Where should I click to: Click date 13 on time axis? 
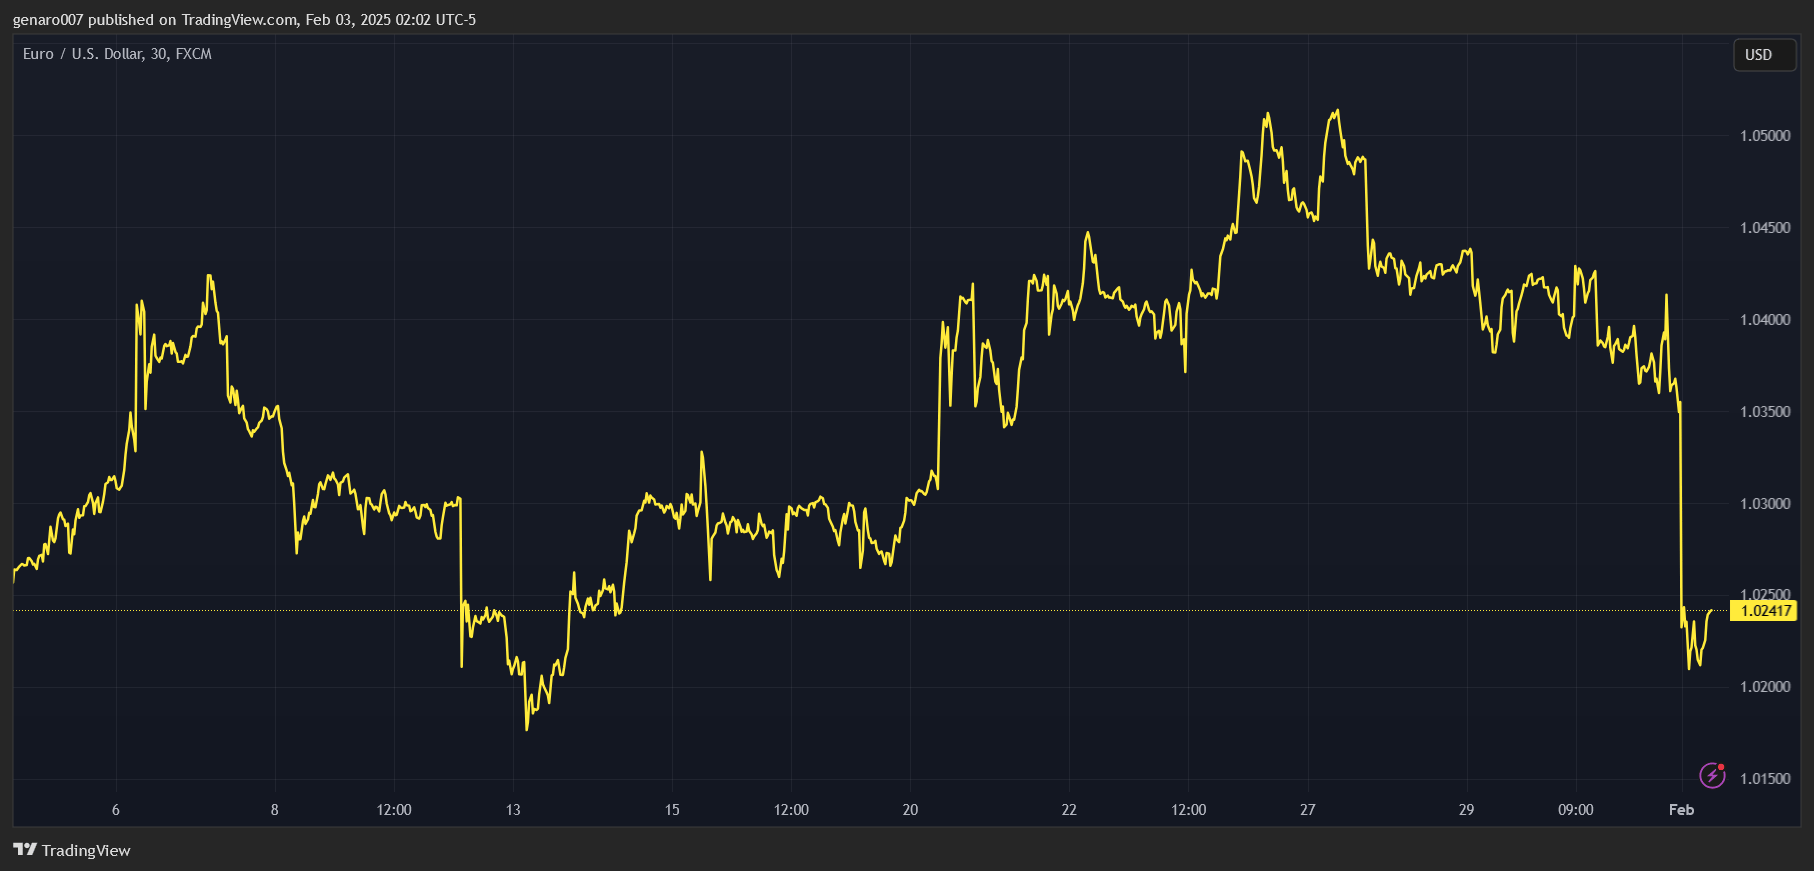[513, 810]
